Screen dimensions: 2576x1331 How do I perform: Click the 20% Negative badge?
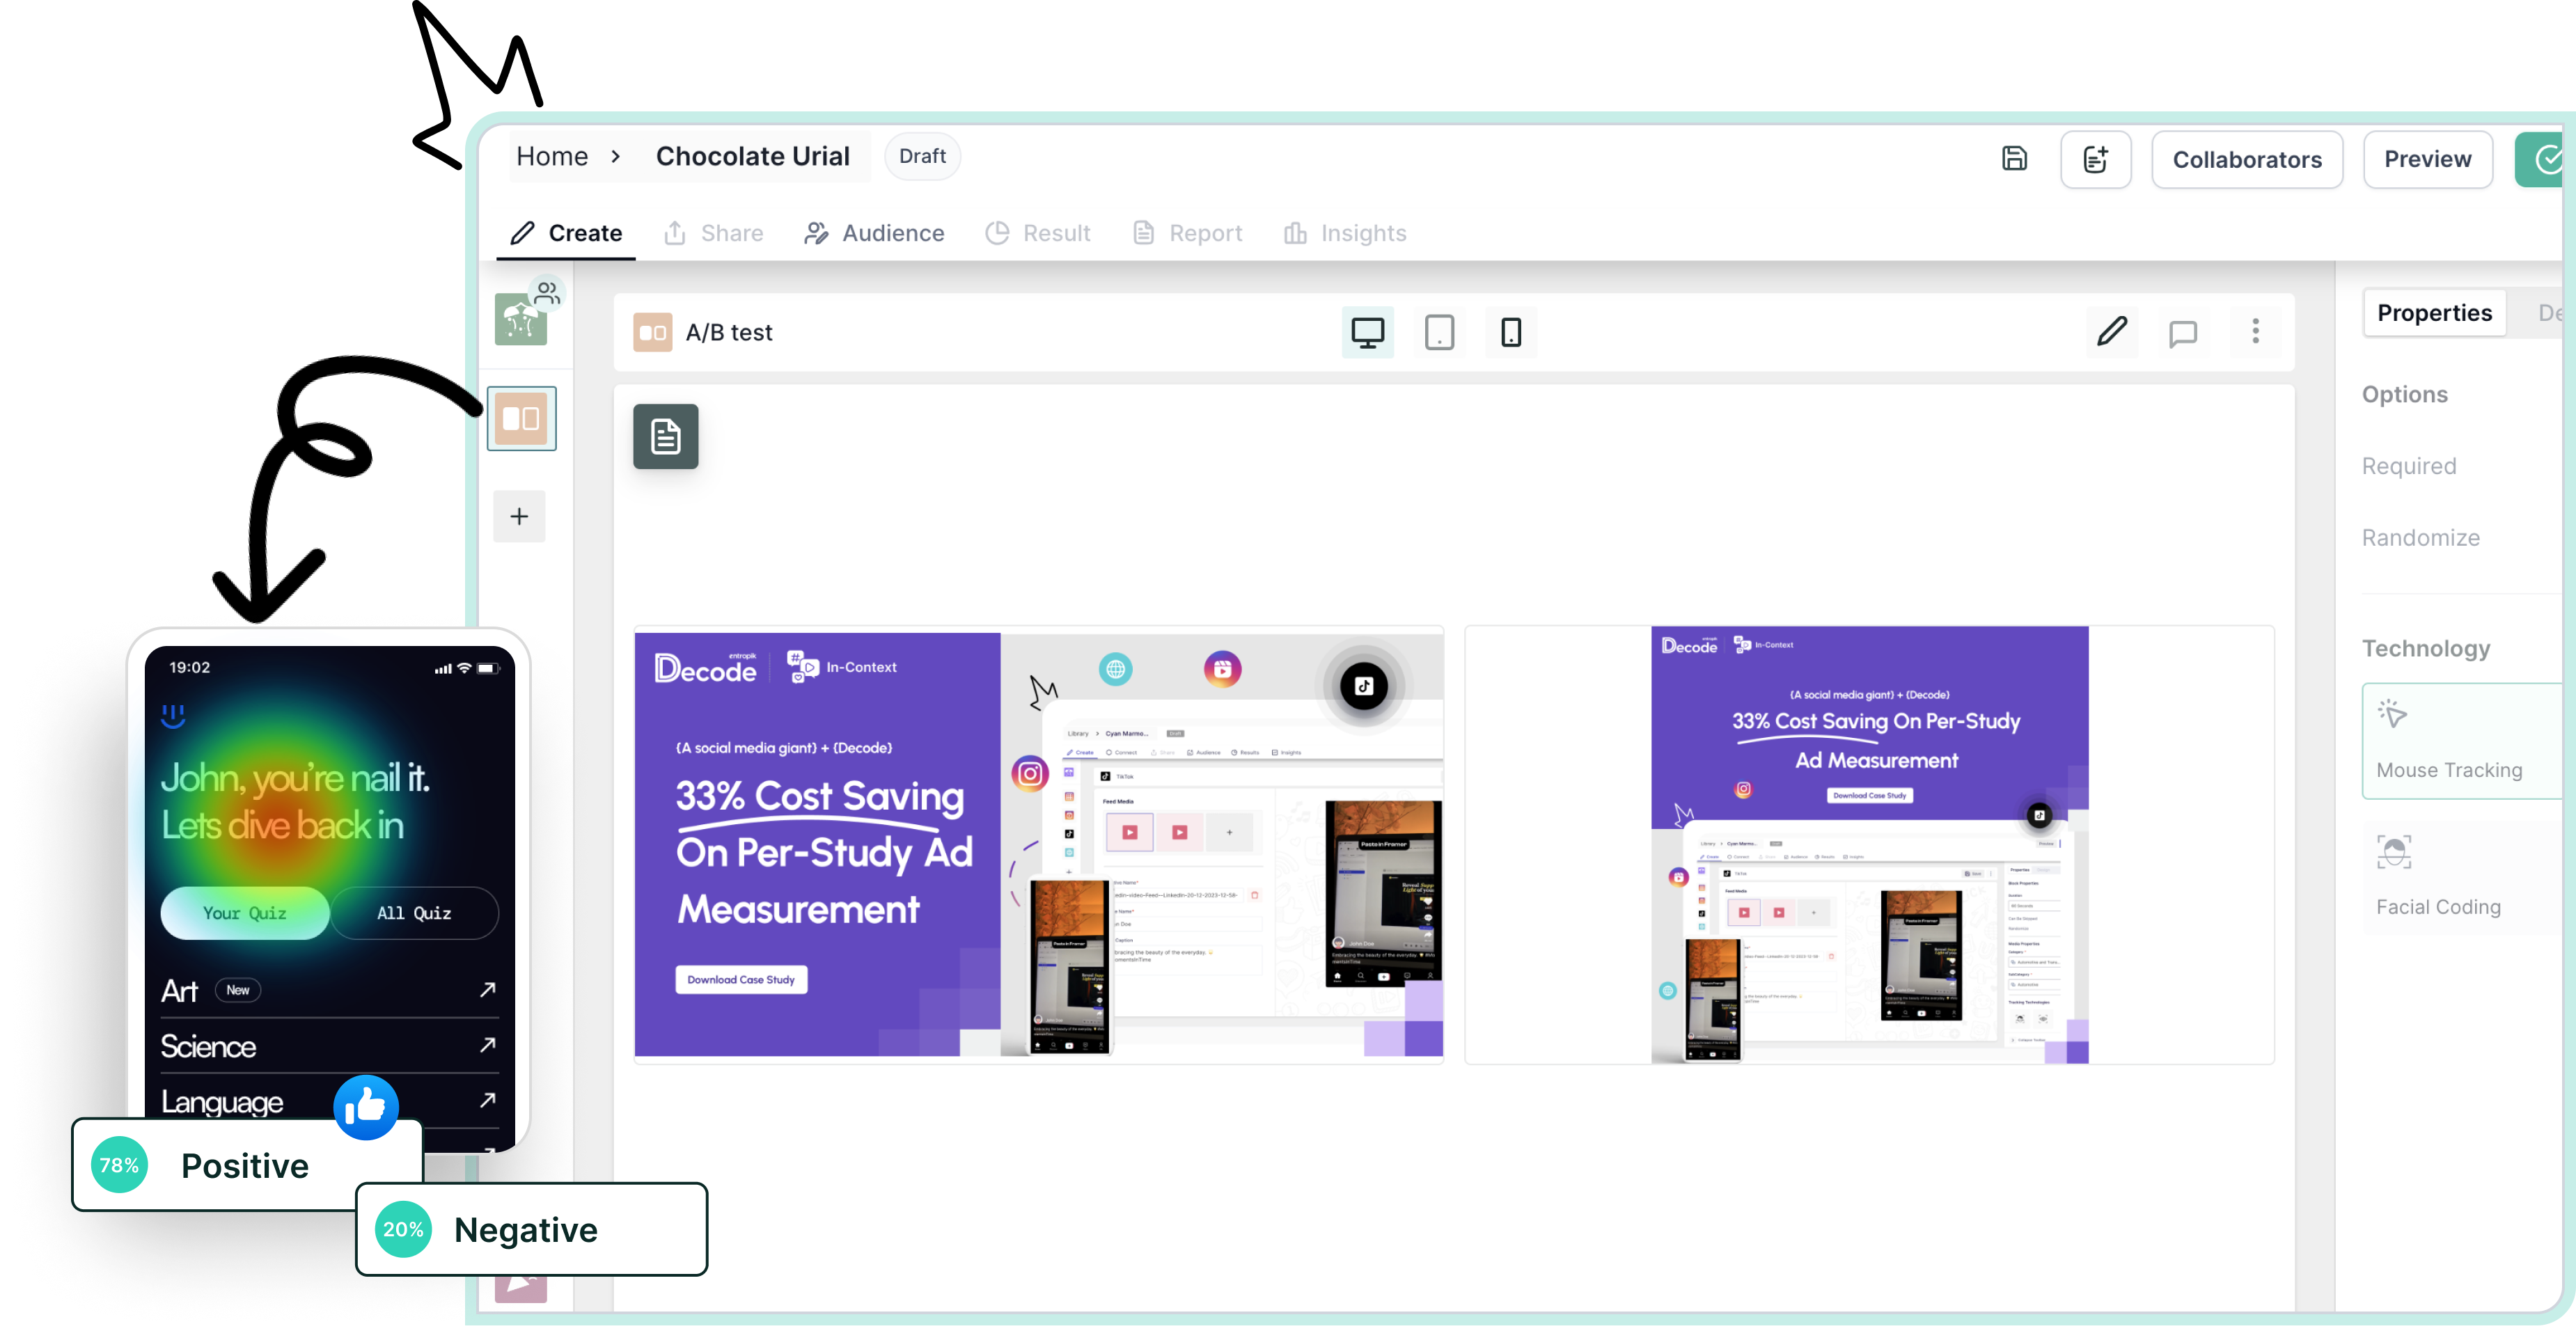pos(531,1229)
